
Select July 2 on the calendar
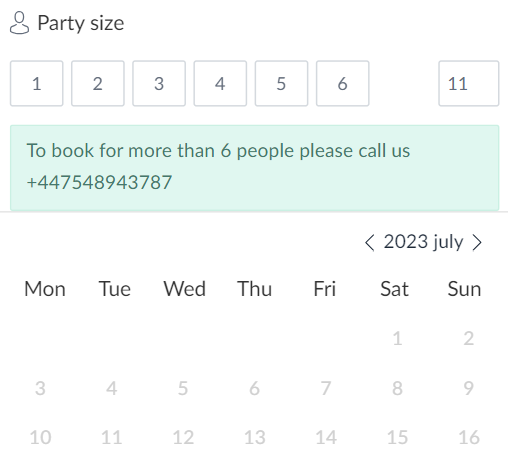pyautogui.click(x=469, y=339)
